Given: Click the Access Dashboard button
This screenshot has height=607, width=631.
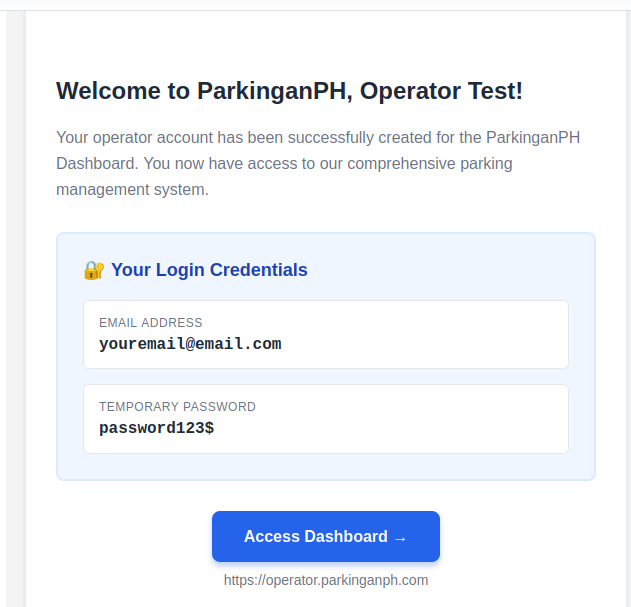Looking at the screenshot, I should pos(326,536).
